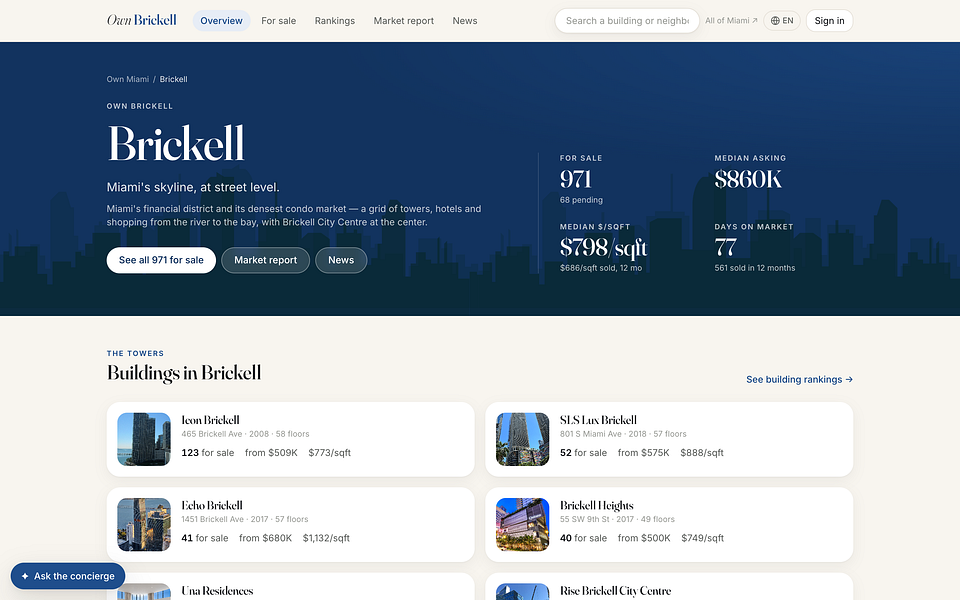Screen dimensions: 960x600
Task: Click the Brickell Heights building title
Action: point(596,506)
